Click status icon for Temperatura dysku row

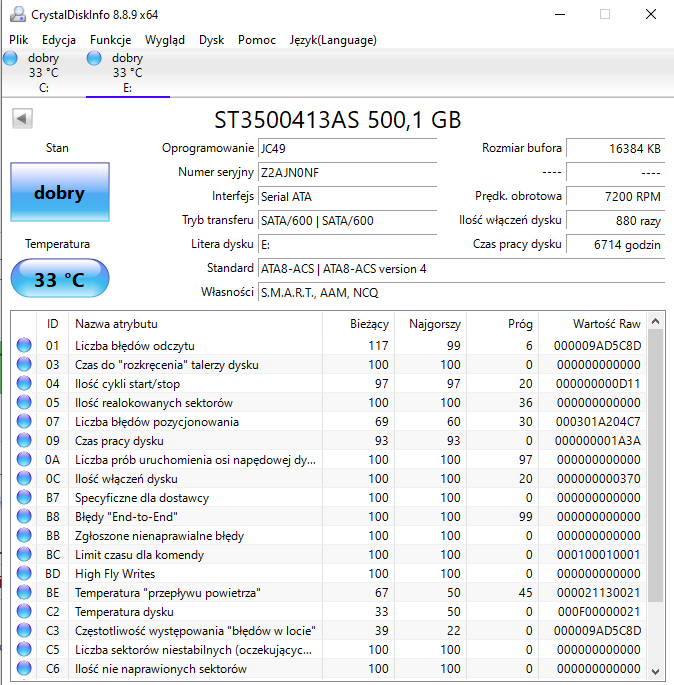pos(24,611)
